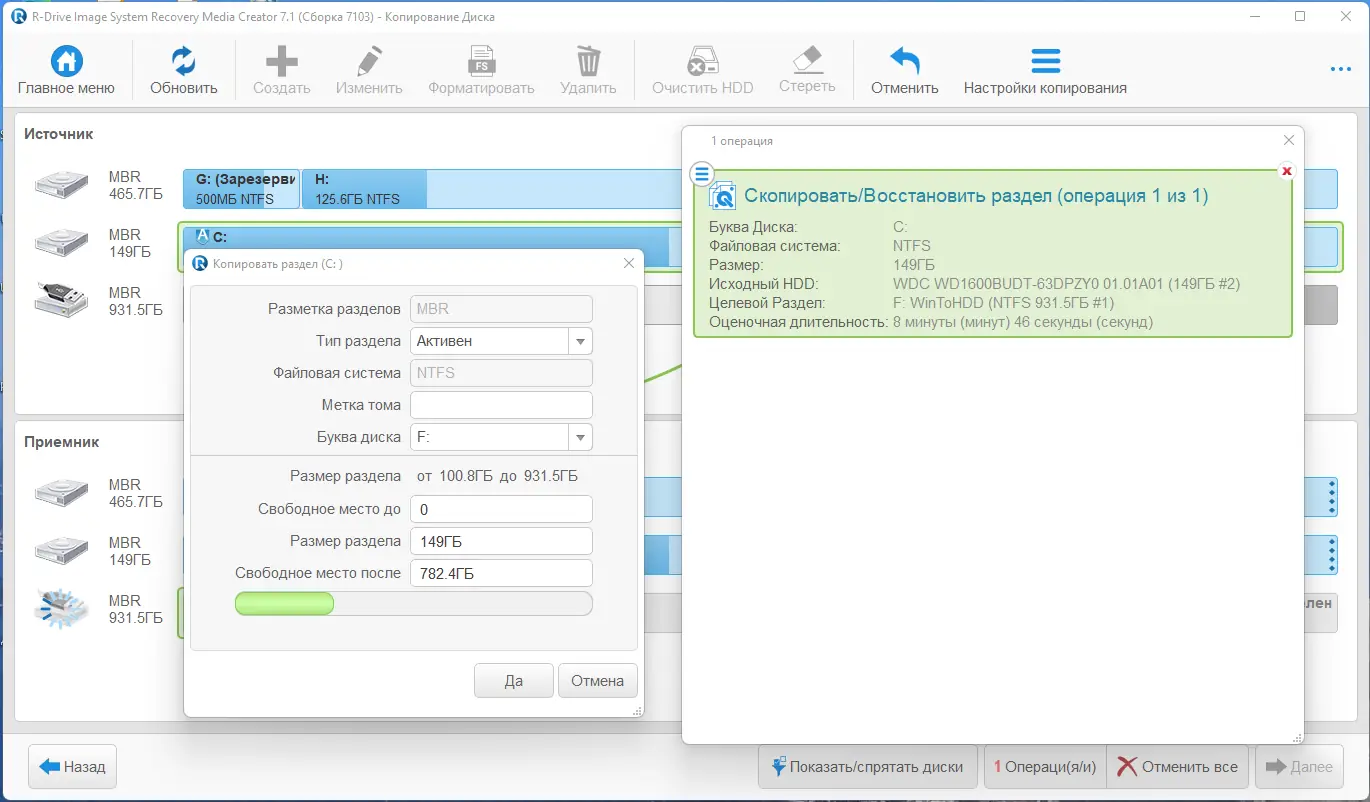The height and width of the screenshot is (802, 1370).
Task: Open Настройки копирования settings
Action: 1045,62
